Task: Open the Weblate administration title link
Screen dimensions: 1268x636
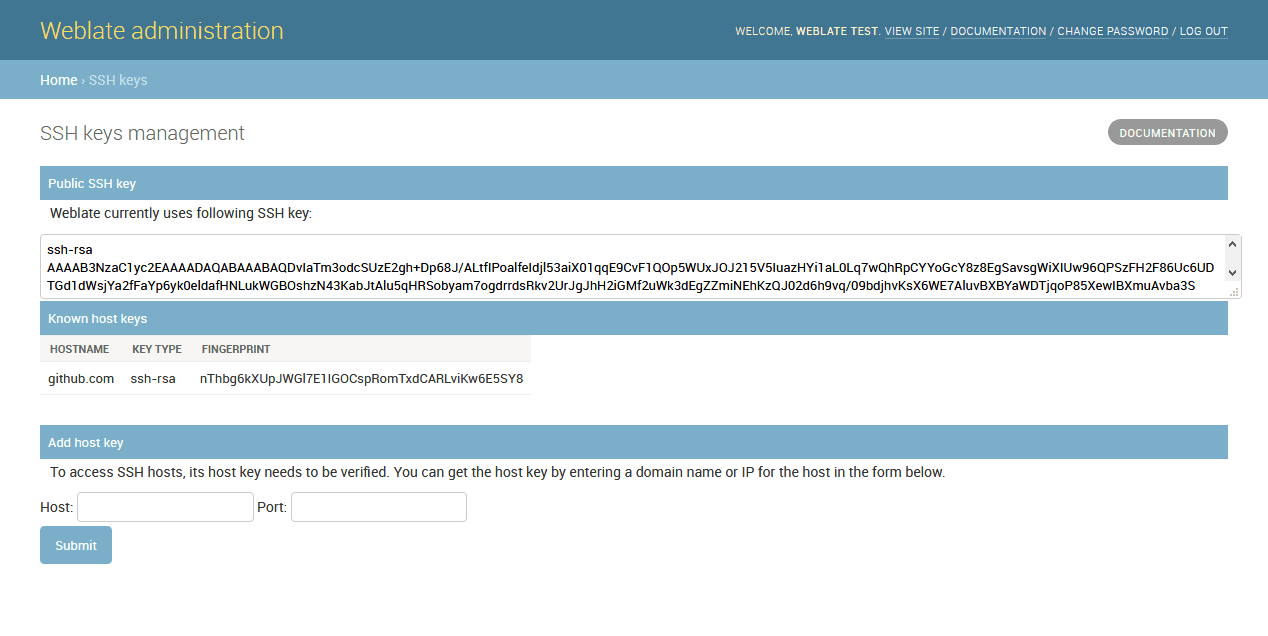Action: (162, 31)
